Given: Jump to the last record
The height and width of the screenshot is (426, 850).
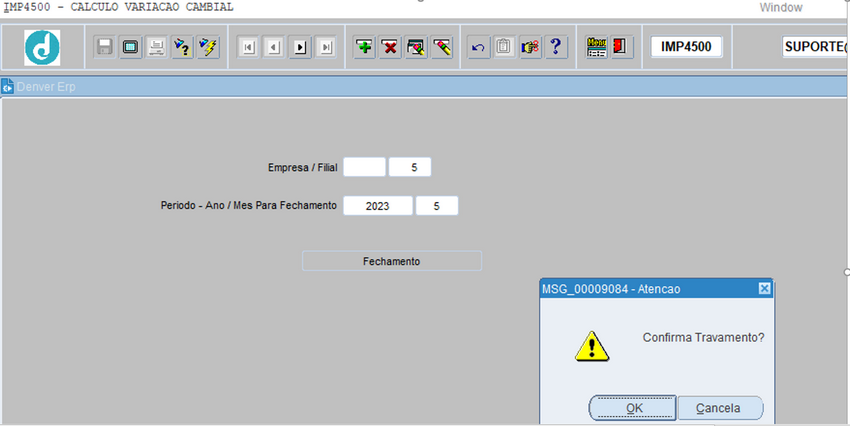Looking at the screenshot, I should 325,47.
